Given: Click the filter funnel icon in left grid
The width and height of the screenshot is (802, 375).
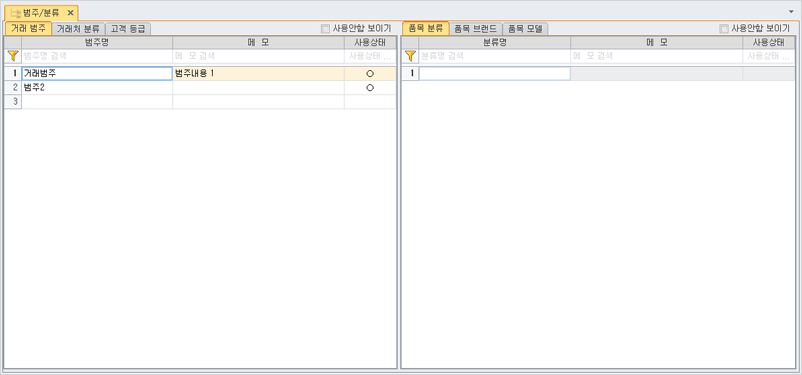Looking at the screenshot, I should (x=13, y=56).
